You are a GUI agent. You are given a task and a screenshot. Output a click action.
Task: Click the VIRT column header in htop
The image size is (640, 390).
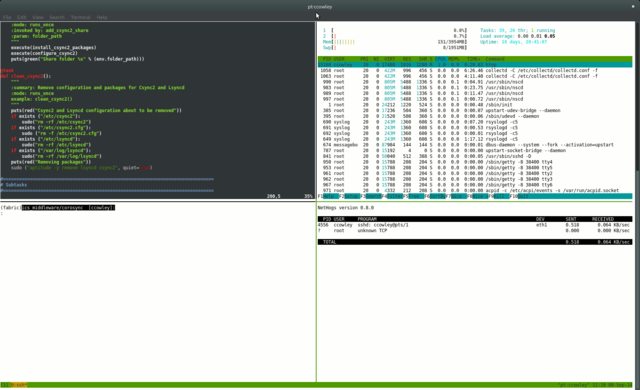coord(389,59)
